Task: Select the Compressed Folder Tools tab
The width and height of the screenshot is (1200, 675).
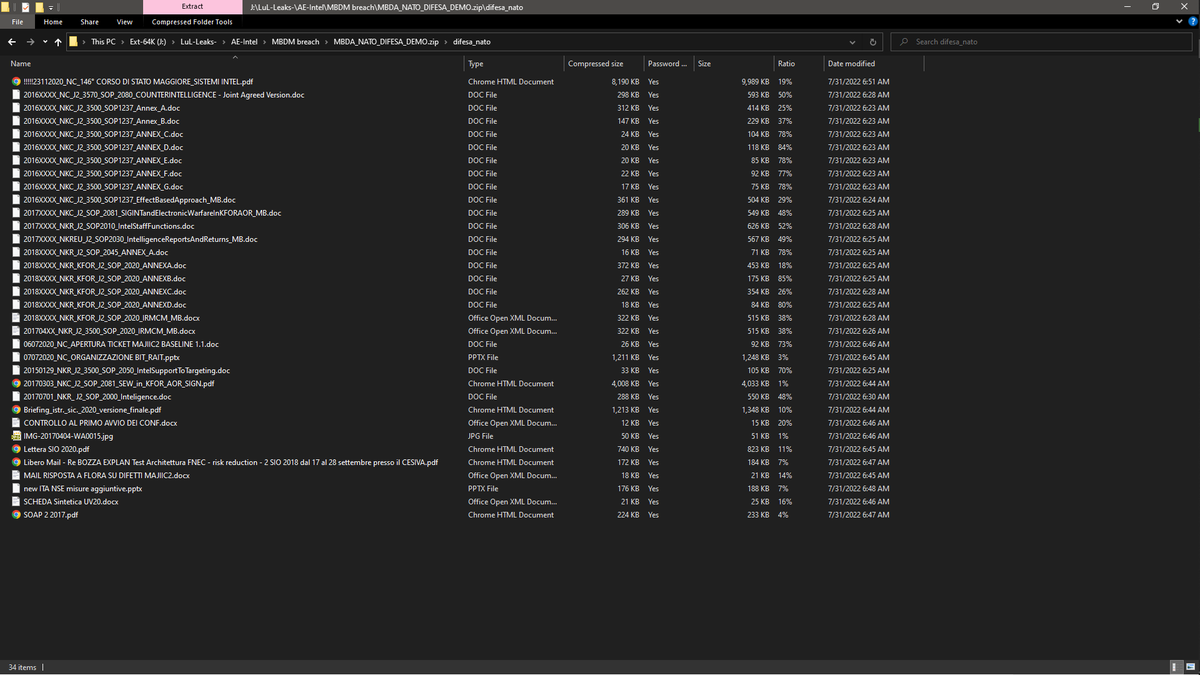Action: pyautogui.click(x=192, y=21)
